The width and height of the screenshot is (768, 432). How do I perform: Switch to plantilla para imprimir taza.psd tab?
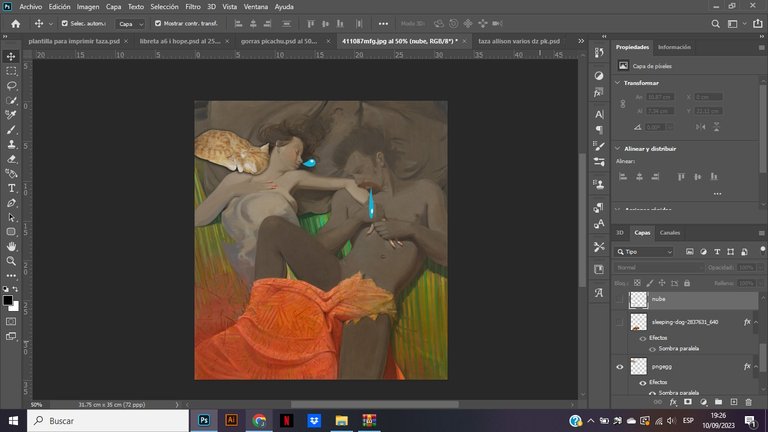click(x=74, y=41)
